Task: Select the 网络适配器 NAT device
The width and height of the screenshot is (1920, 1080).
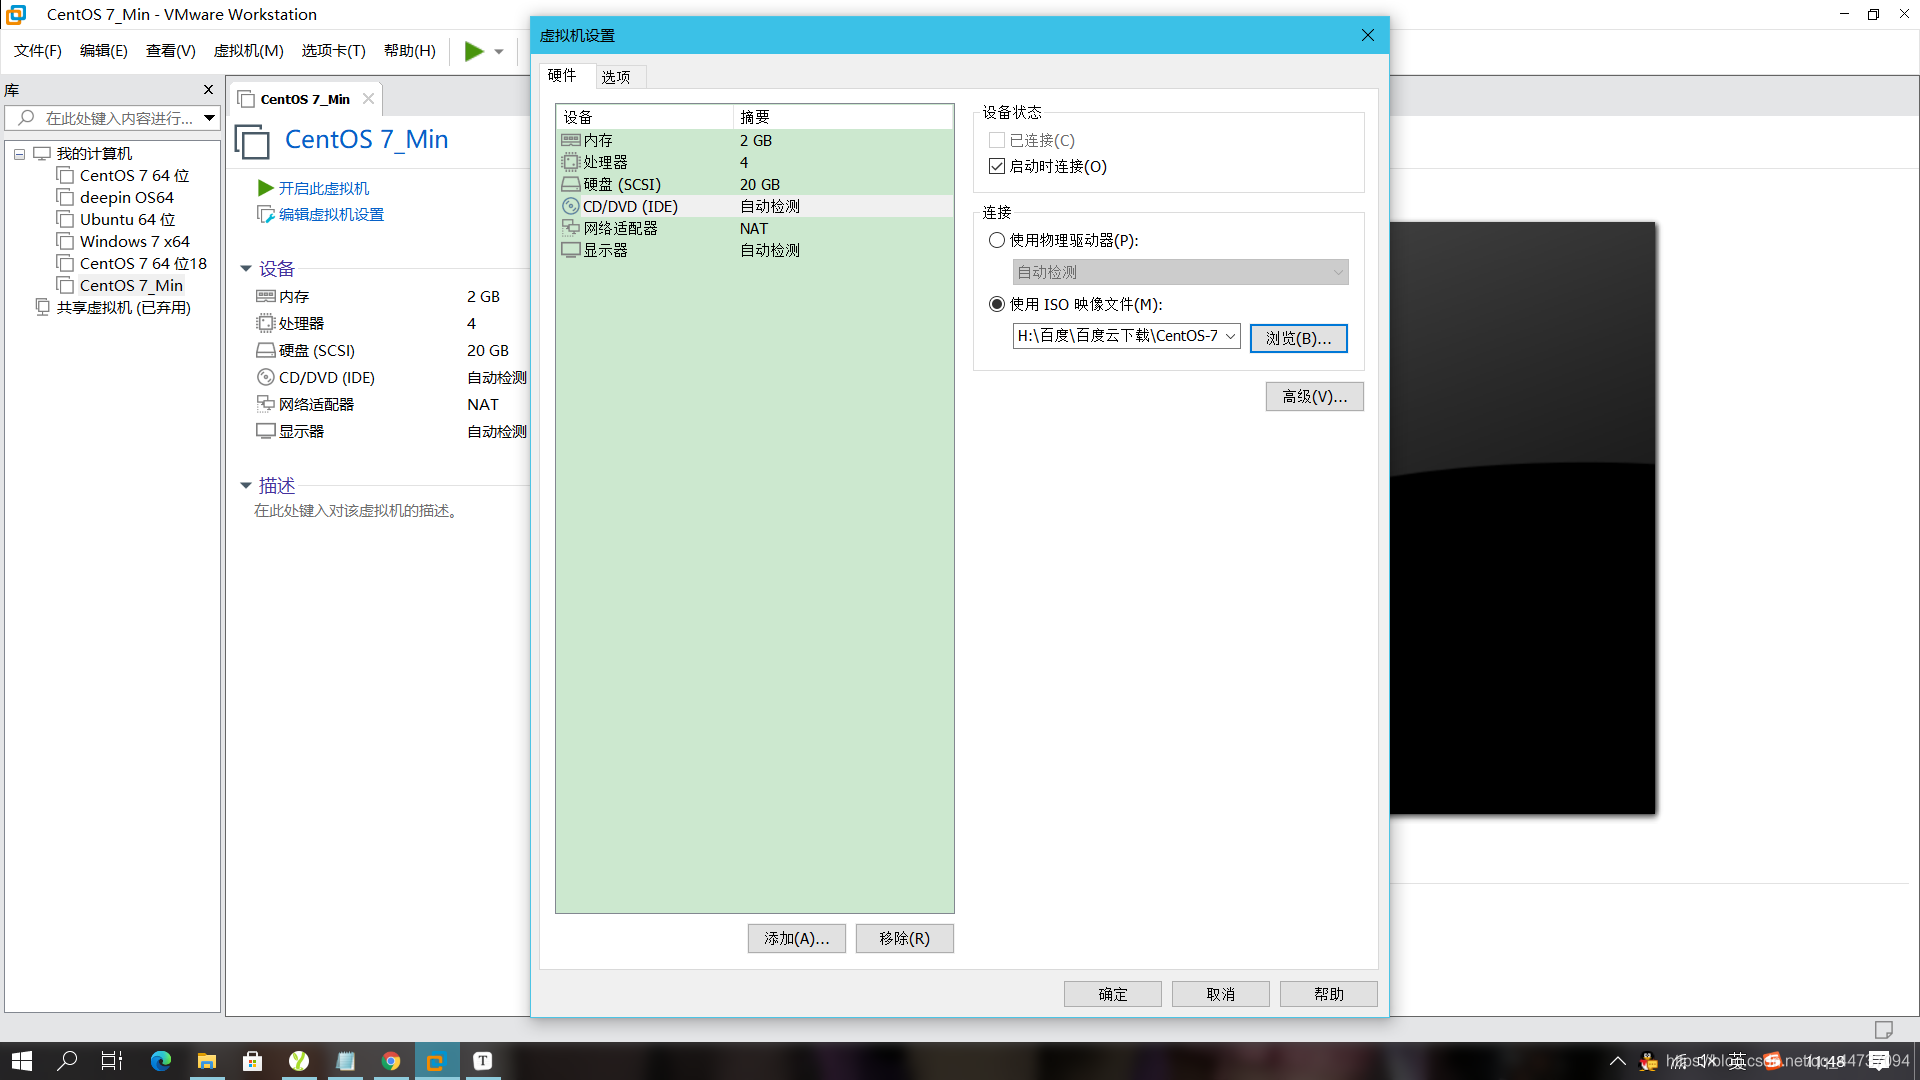Action: coord(622,228)
